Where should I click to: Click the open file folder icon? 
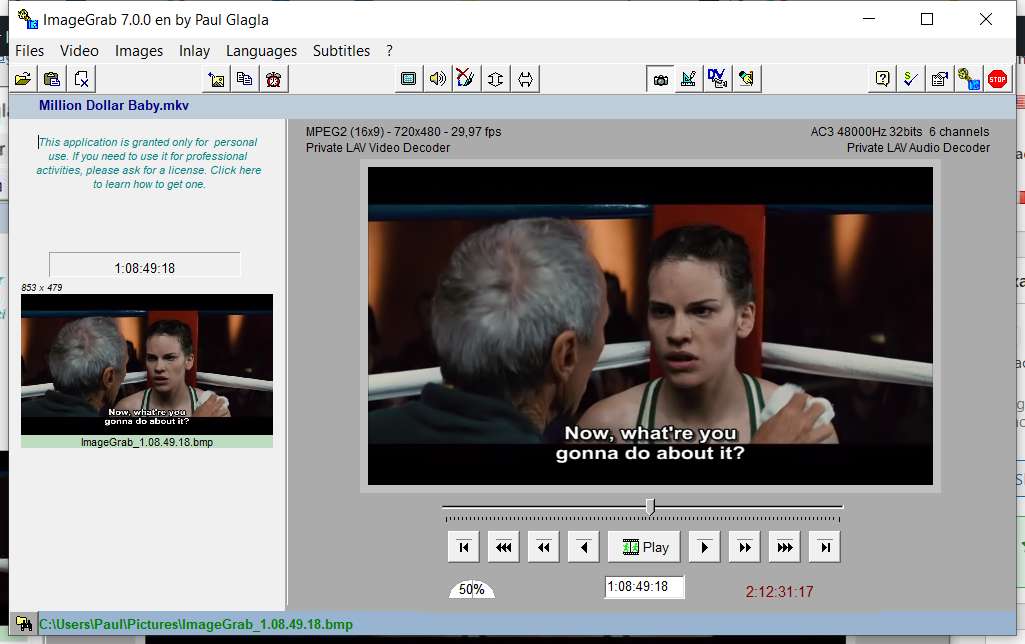[22, 79]
